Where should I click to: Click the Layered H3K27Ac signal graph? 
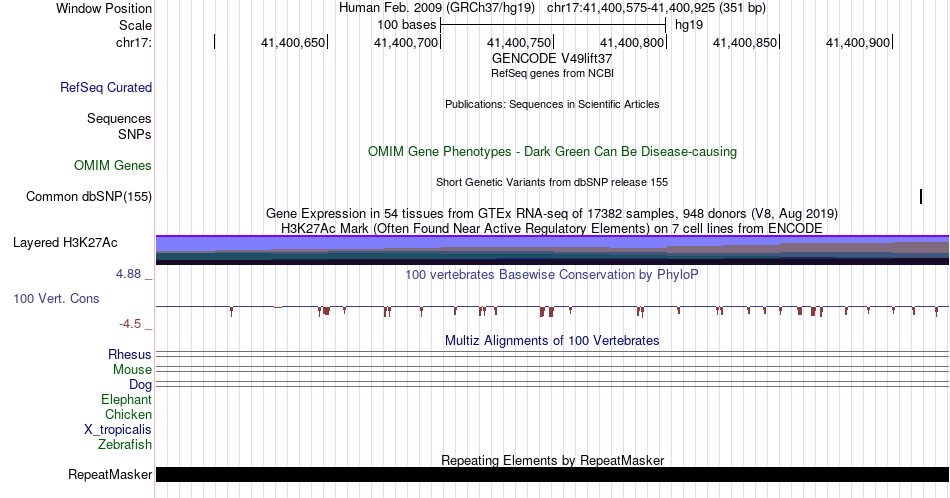coord(552,250)
